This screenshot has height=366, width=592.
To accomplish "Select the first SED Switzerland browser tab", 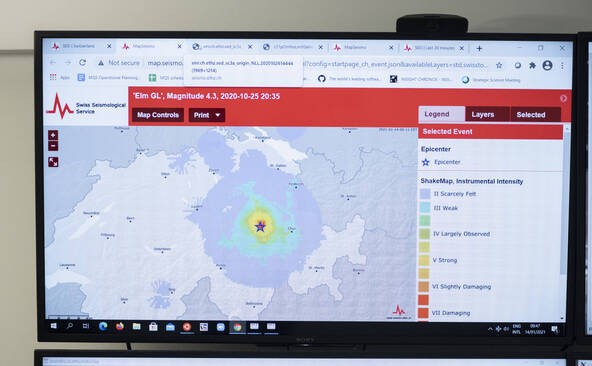I will click(x=82, y=46).
